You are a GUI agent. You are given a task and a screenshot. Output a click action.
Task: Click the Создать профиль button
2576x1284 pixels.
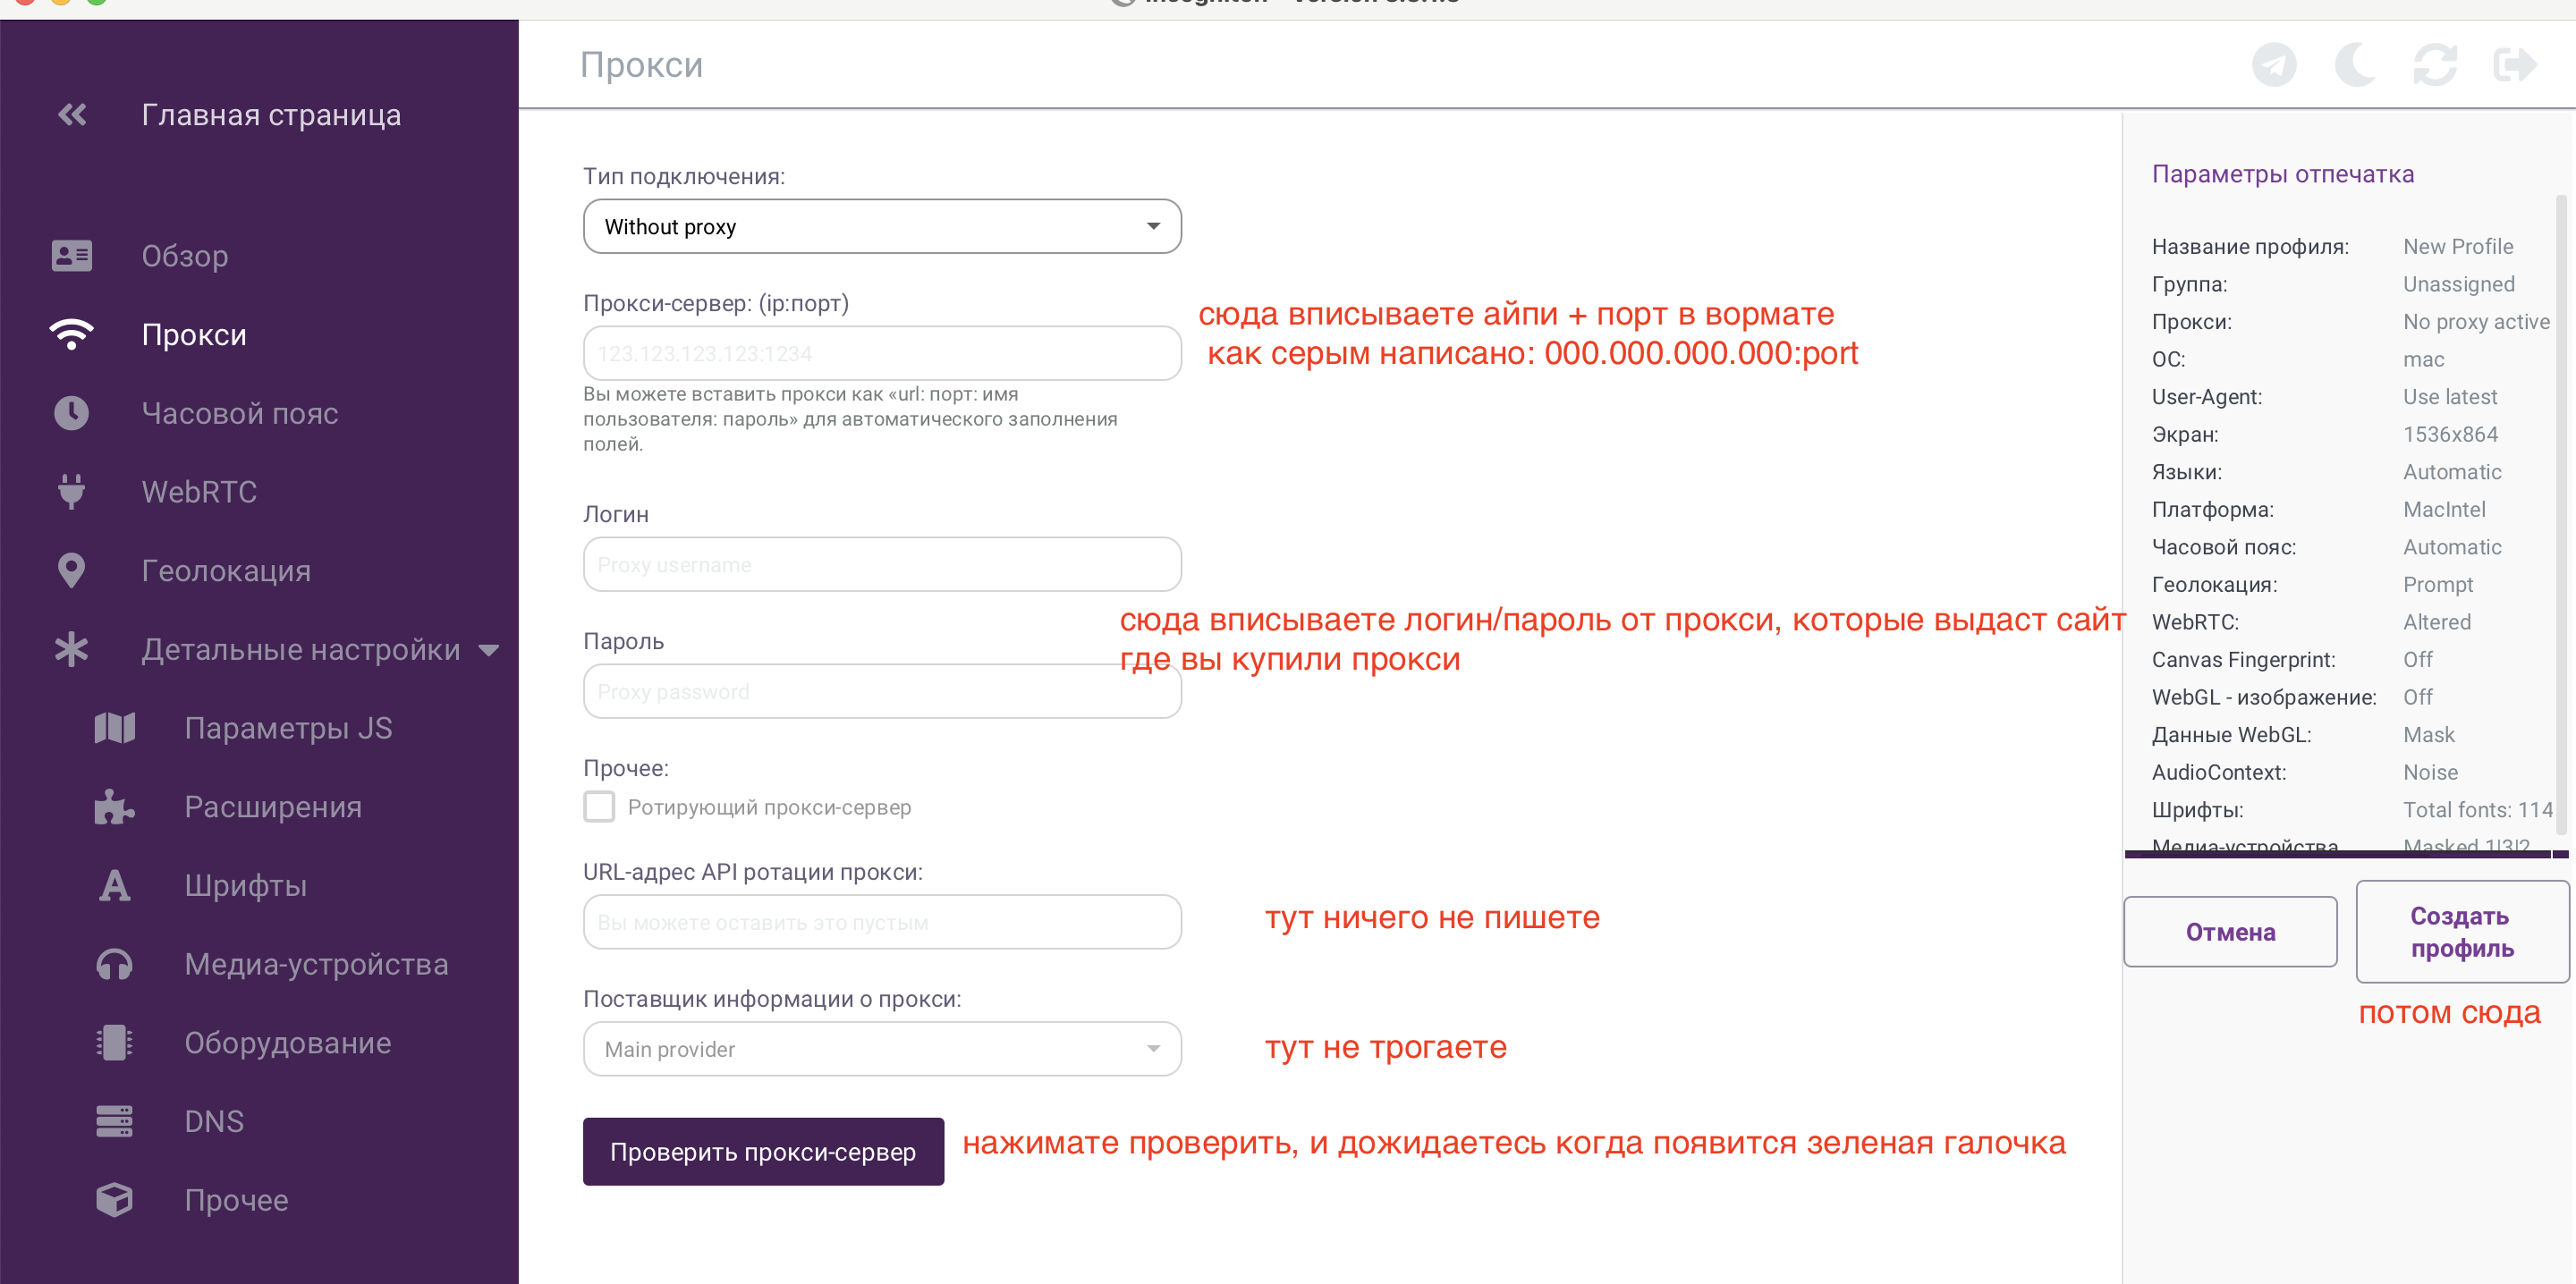click(2462, 931)
